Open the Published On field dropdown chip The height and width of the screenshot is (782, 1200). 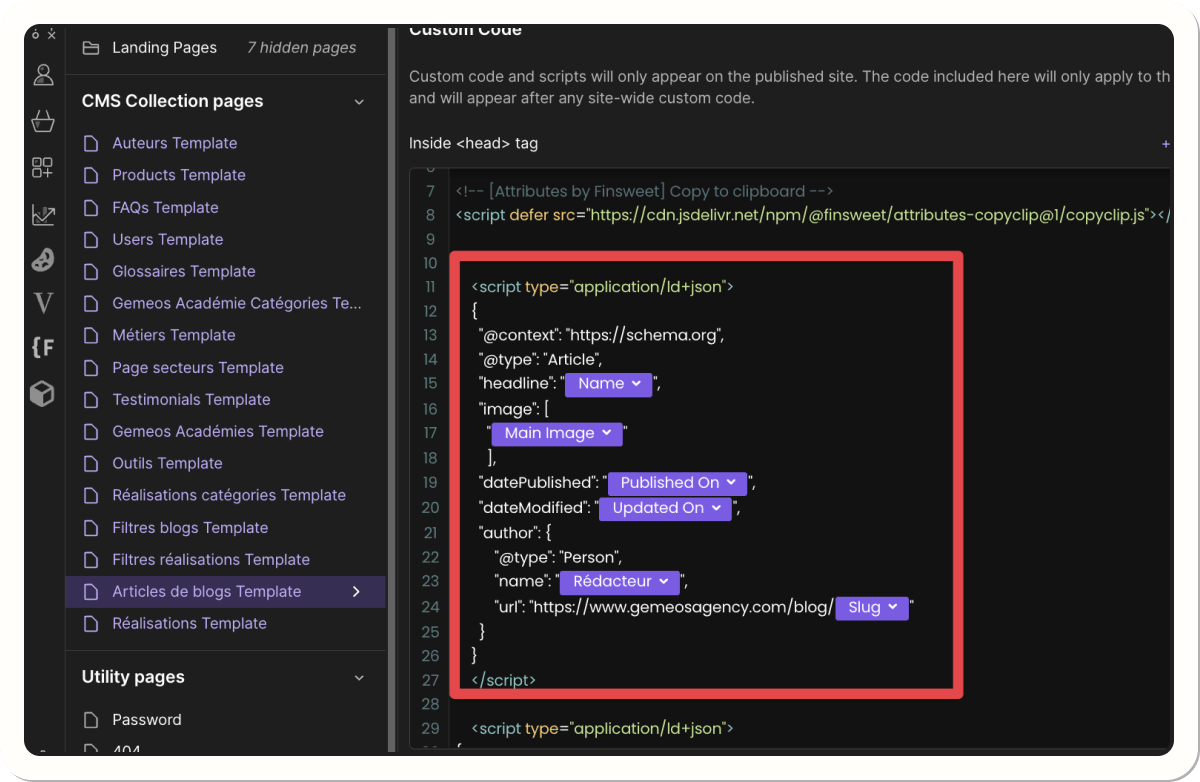pos(677,482)
